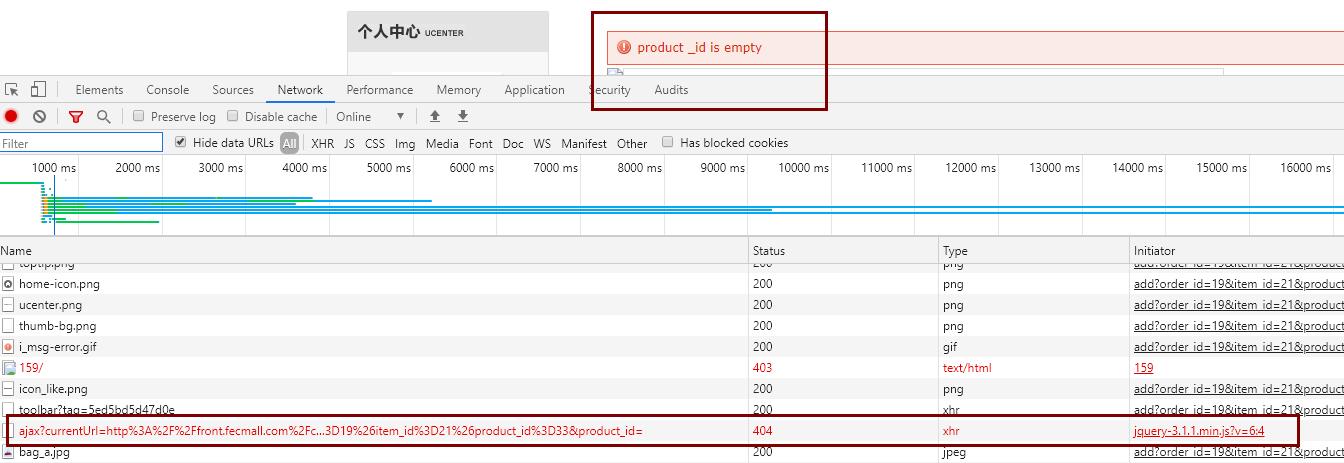
Task: Filter requests by Other
Action: point(632,143)
